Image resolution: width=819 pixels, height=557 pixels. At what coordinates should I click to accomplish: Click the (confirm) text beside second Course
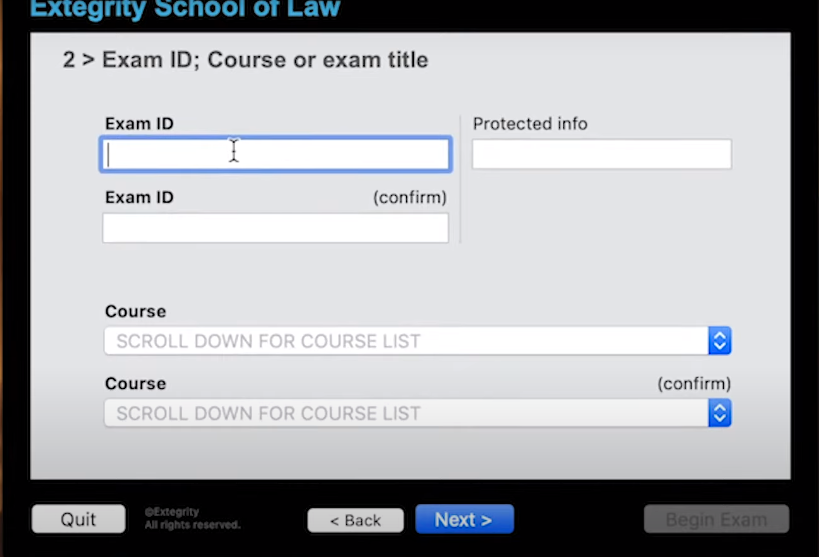[x=694, y=384]
